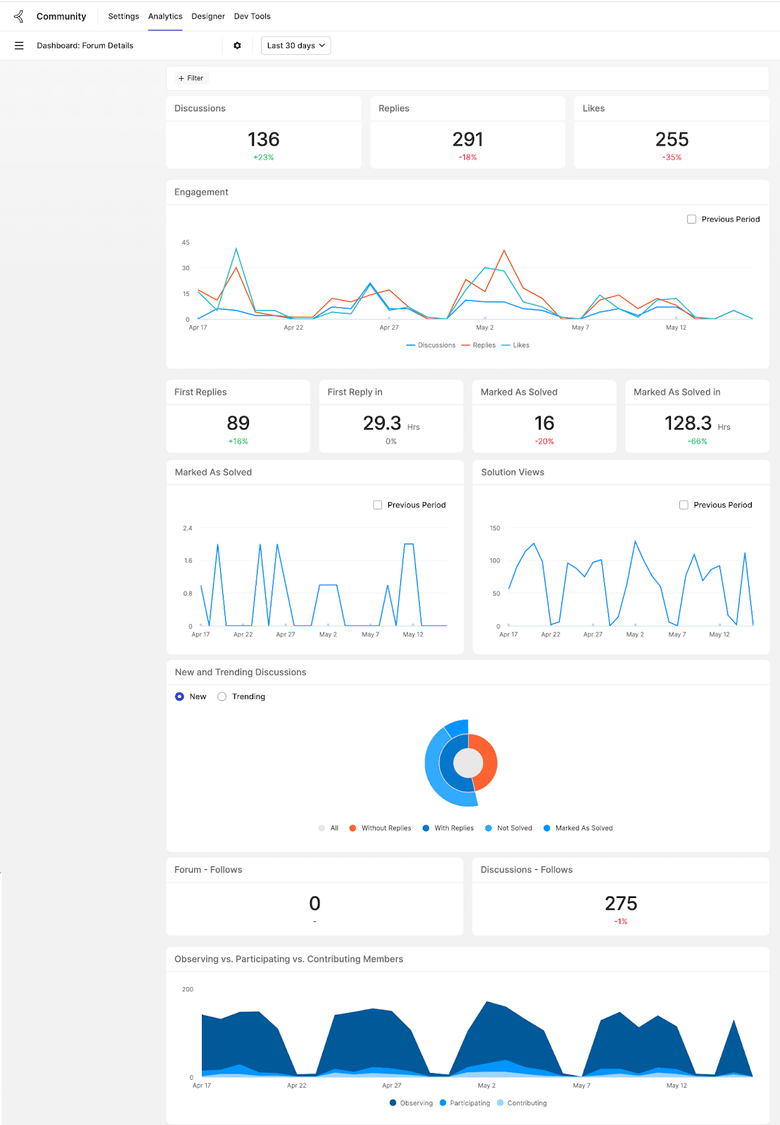Screen dimensions: 780x1125
Task: Open the hamburger menu icon
Action: (x=19, y=45)
